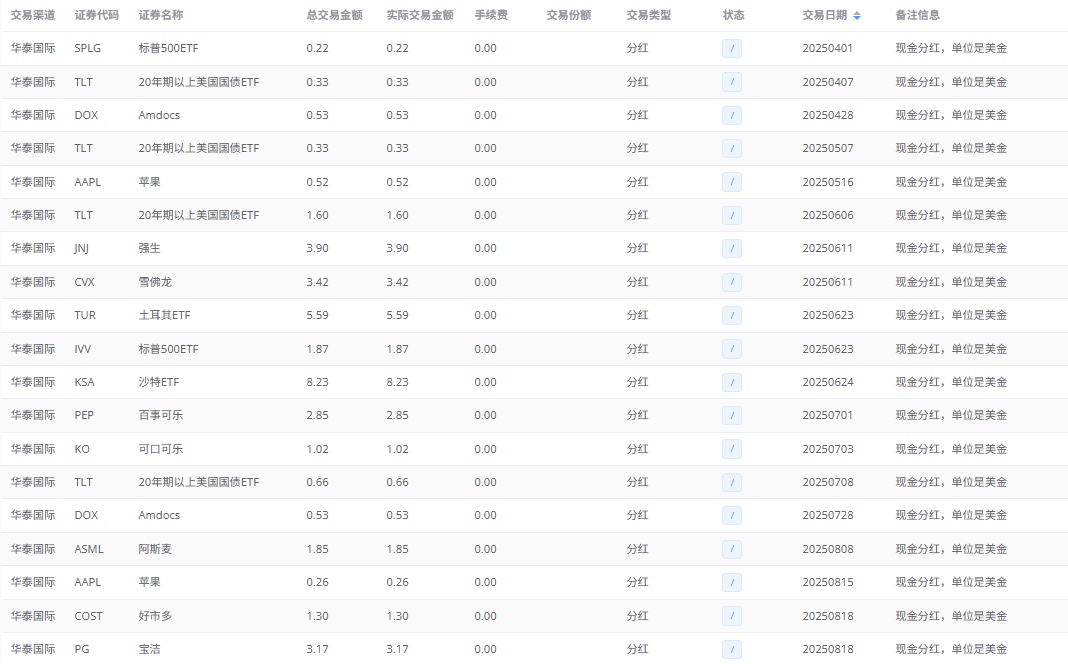This screenshot has width=1068, height=664.
Task: Click total amount 3.90 in JNJ row
Action: (x=317, y=249)
